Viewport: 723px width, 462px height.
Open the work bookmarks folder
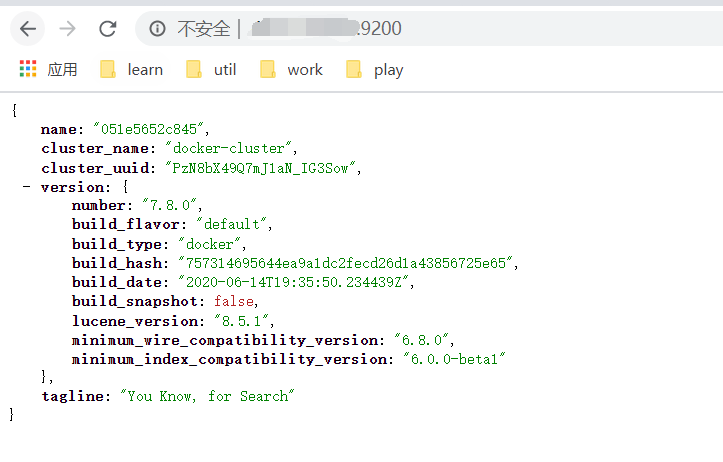(x=291, y=70)
